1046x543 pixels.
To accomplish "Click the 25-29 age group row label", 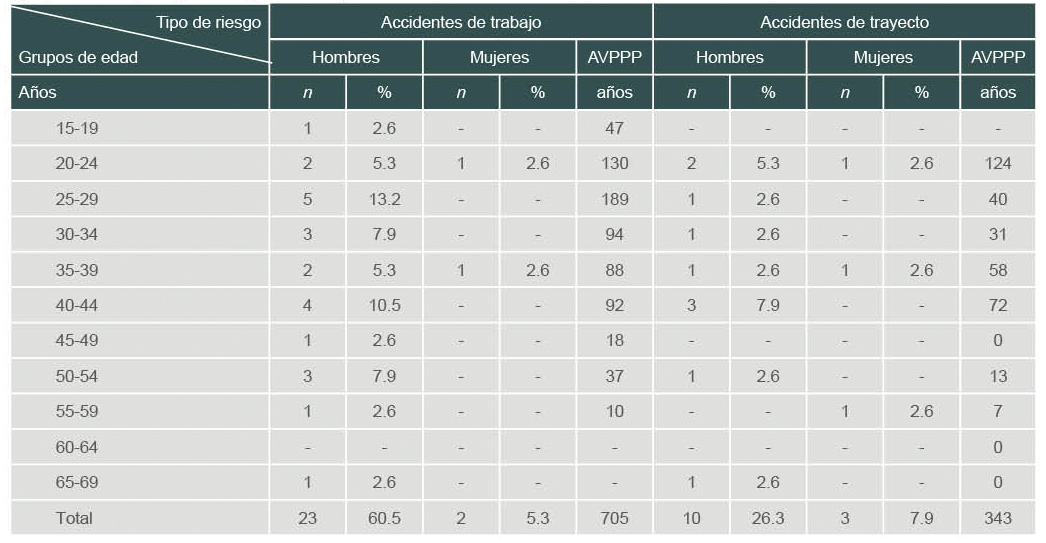I will 77,199.
